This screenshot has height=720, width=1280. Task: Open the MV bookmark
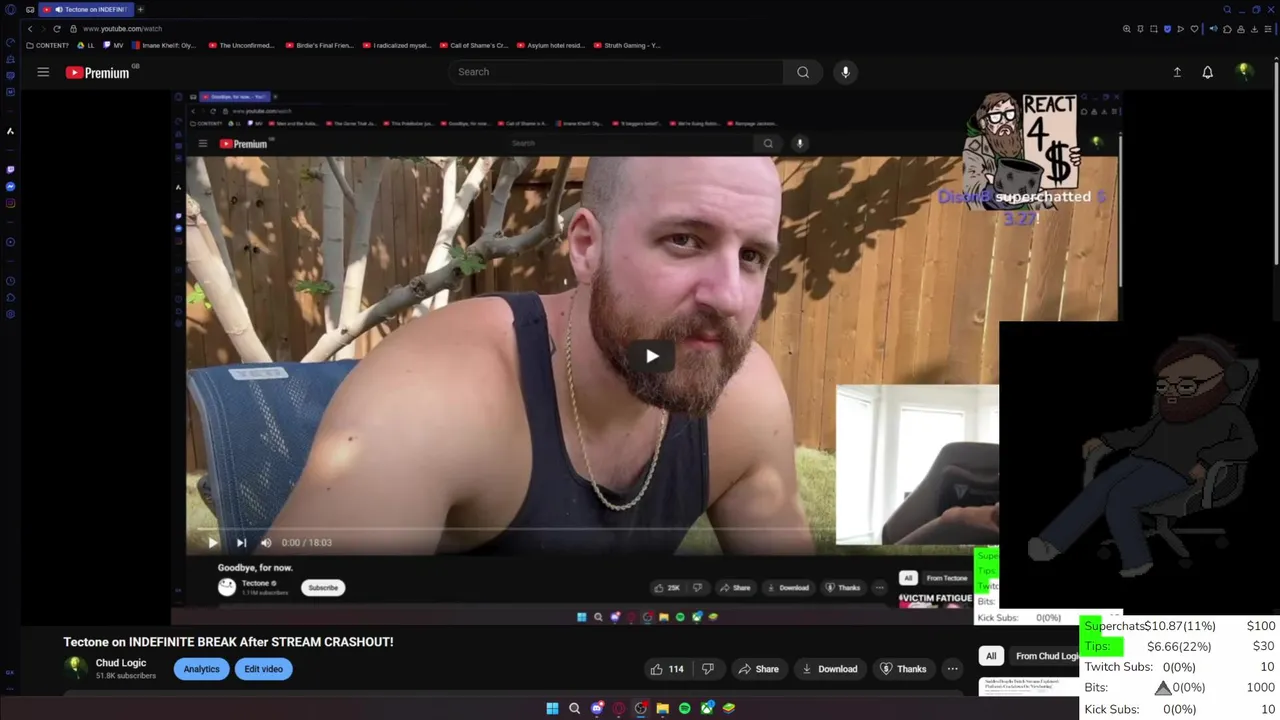[x=114, y=45]
